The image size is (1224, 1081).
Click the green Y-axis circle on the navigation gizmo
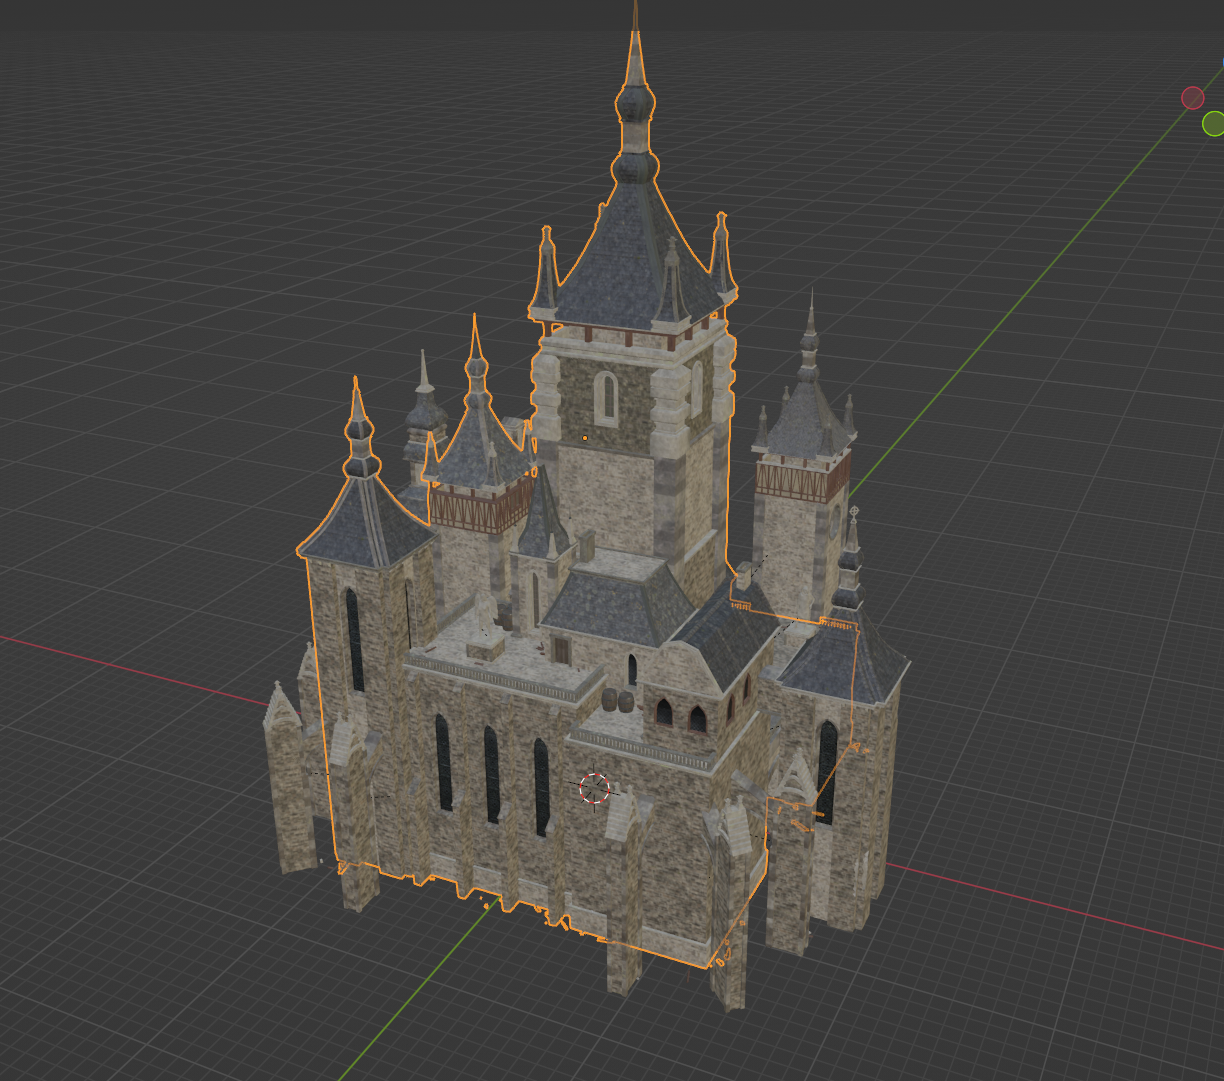click(1213, 124)
